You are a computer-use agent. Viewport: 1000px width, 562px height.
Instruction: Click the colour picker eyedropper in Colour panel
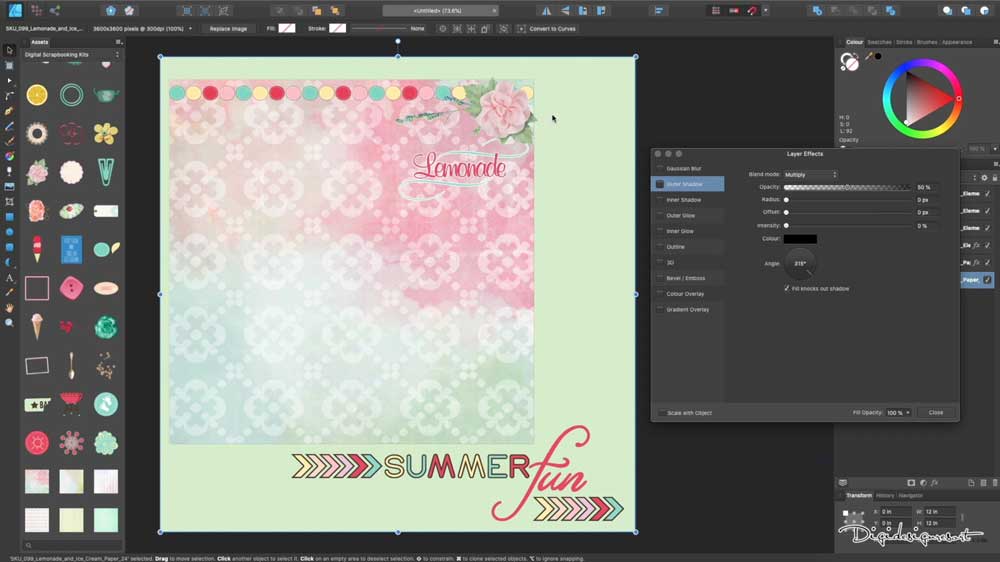click(869, 56)
